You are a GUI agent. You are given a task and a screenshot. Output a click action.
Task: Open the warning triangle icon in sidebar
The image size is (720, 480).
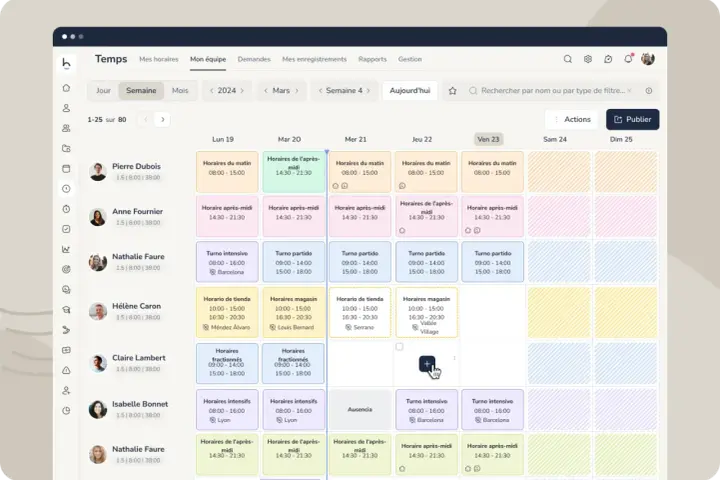coord(66,370)
